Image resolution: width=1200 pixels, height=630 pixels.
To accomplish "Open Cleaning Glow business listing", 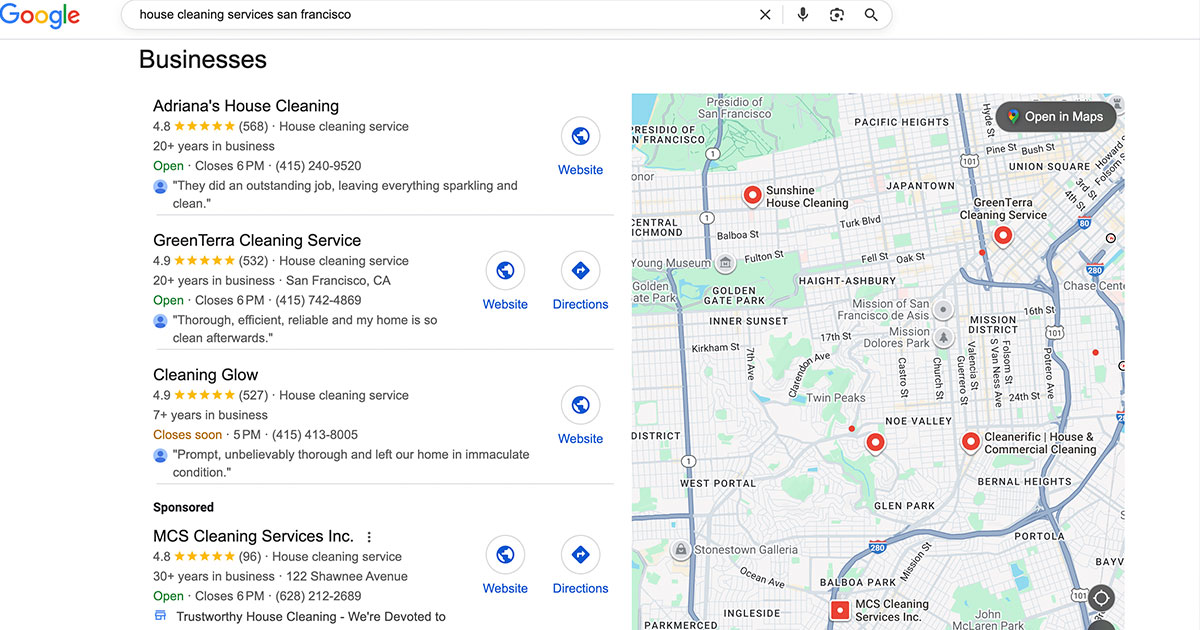I will click(x=206, y=375).
